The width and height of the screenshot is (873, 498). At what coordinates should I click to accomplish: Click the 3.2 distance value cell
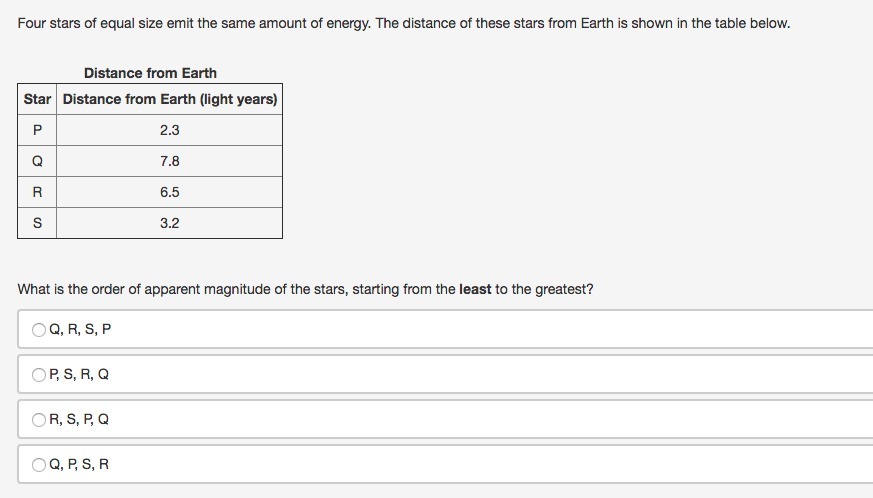170,223
